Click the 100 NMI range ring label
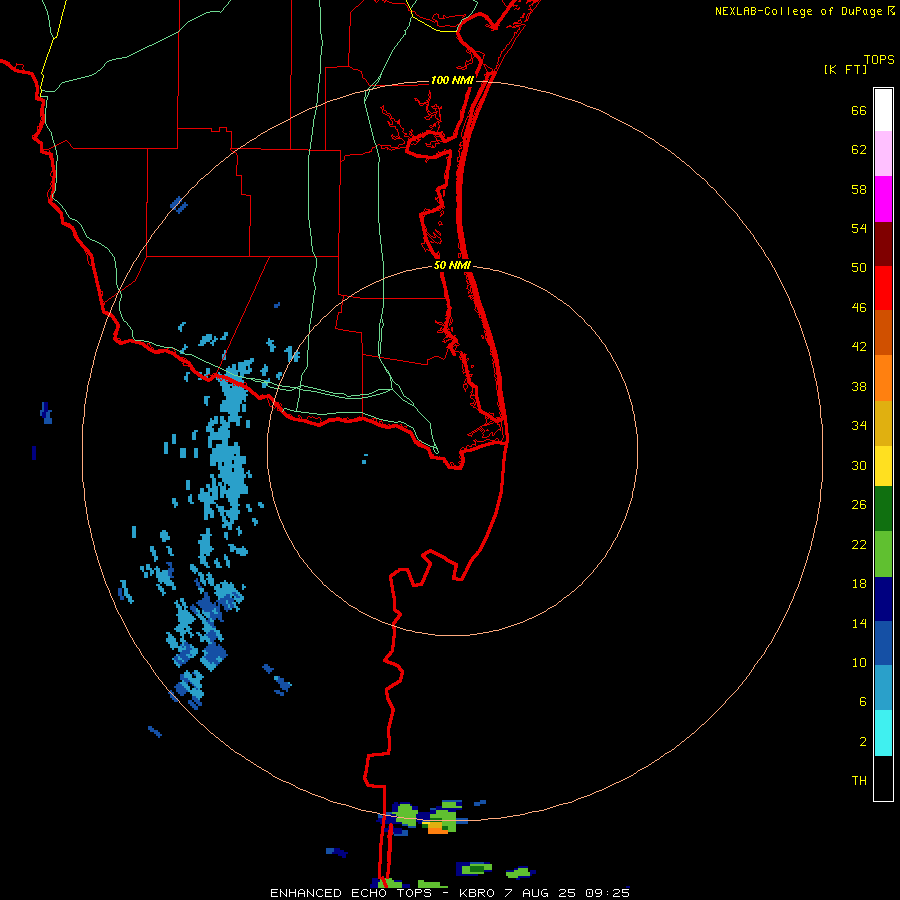 [x=452, y=80]
